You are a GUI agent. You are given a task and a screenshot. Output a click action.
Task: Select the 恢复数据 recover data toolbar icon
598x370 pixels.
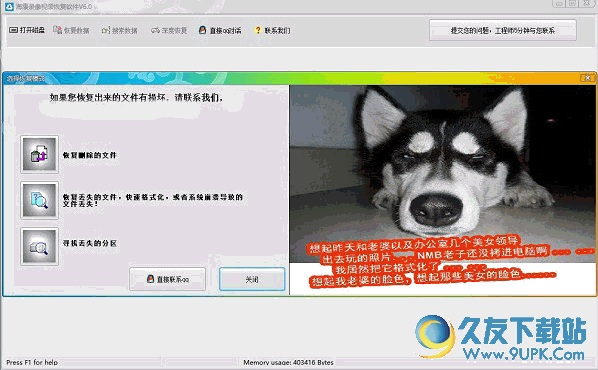(57, 30)
